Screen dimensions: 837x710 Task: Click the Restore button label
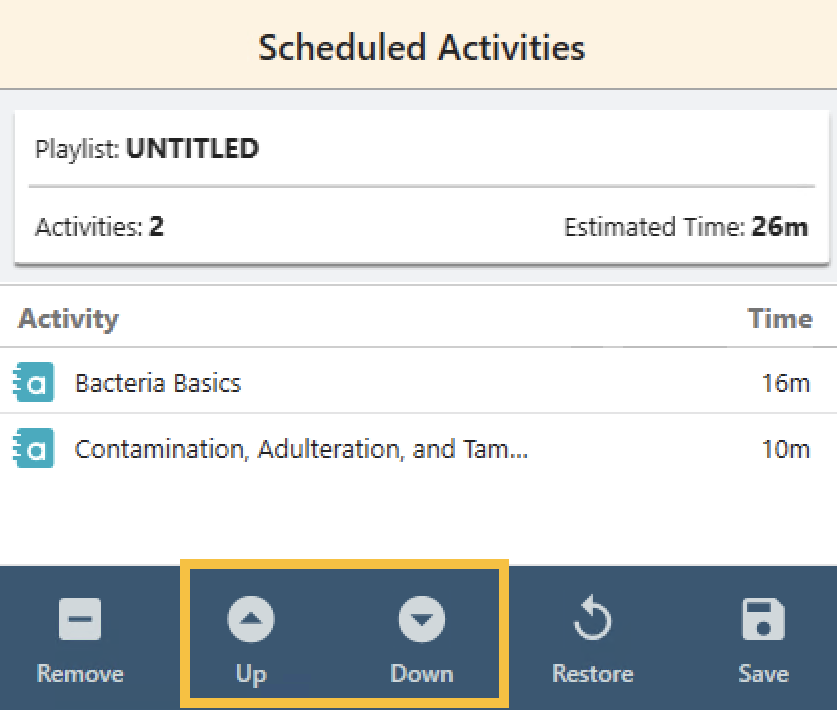click(592, 674)
